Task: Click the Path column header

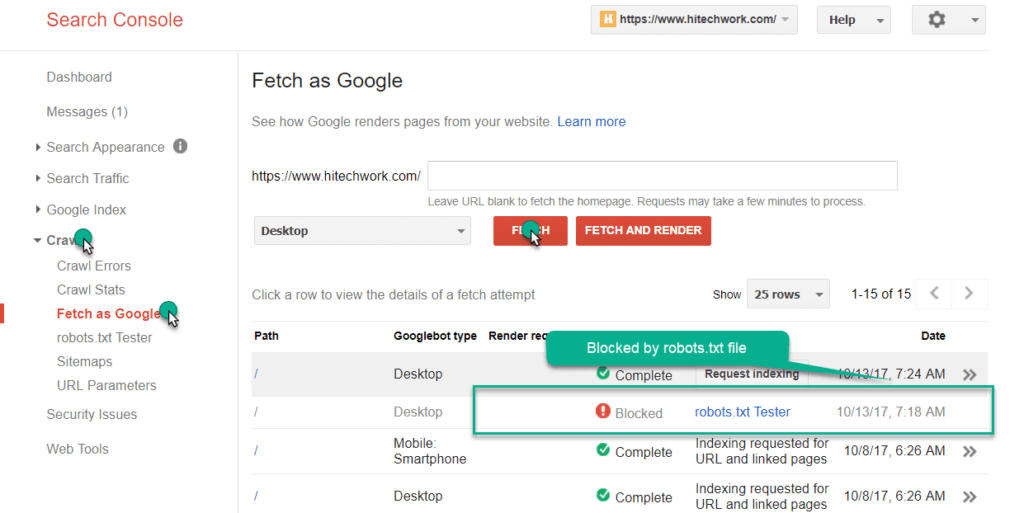Action: [x=266, y=336]
